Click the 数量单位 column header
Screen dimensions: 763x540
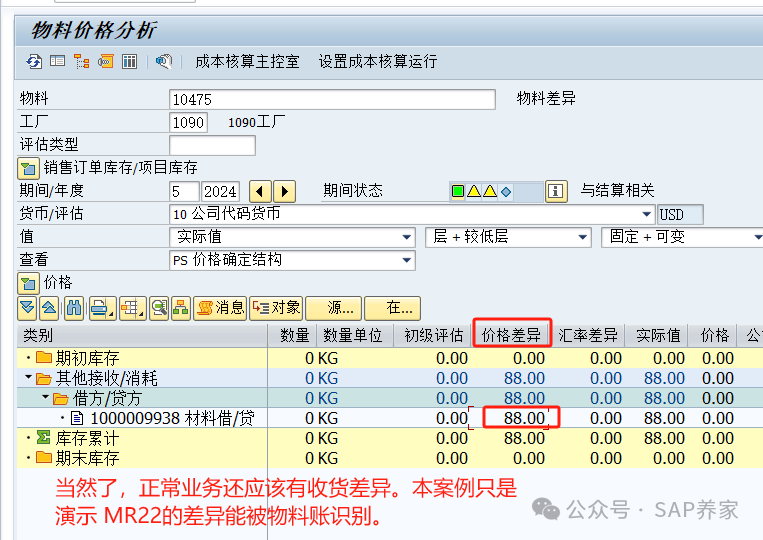355,335
